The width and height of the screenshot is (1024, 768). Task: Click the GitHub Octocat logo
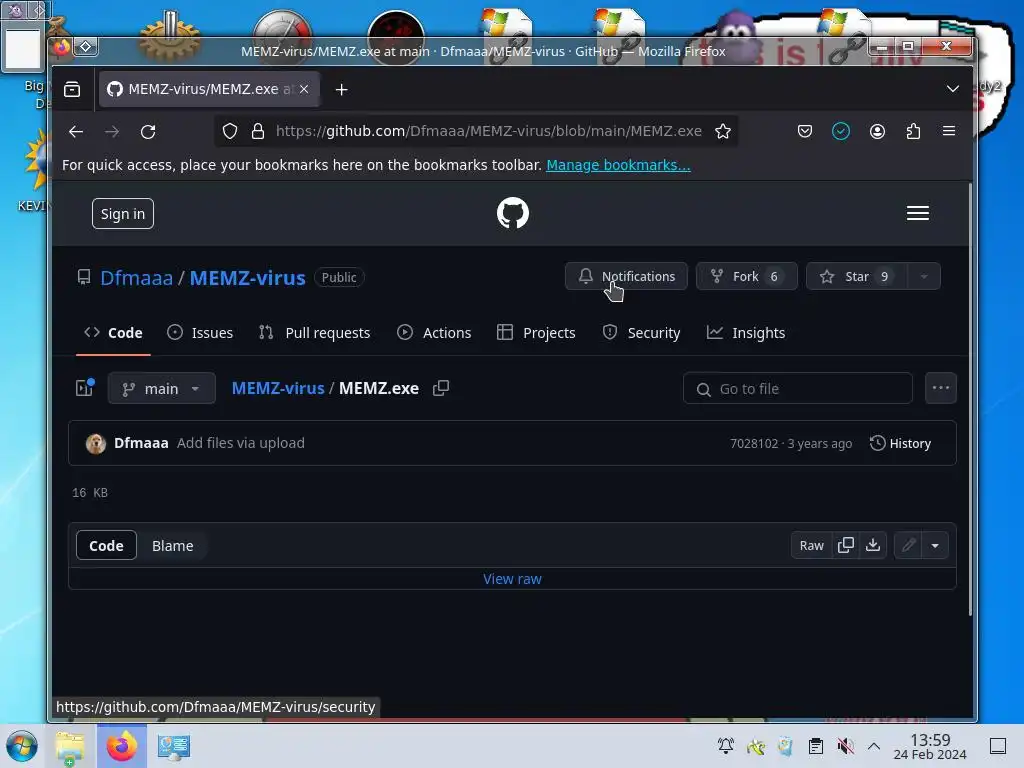tap(513, 213)
